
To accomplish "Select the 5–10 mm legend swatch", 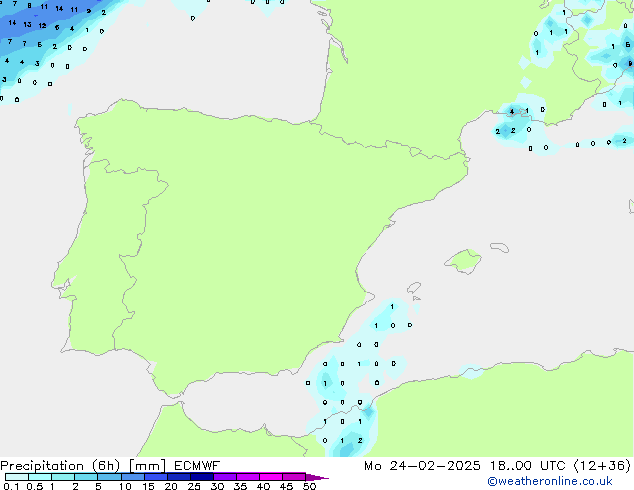I will (x=109, y=477).
